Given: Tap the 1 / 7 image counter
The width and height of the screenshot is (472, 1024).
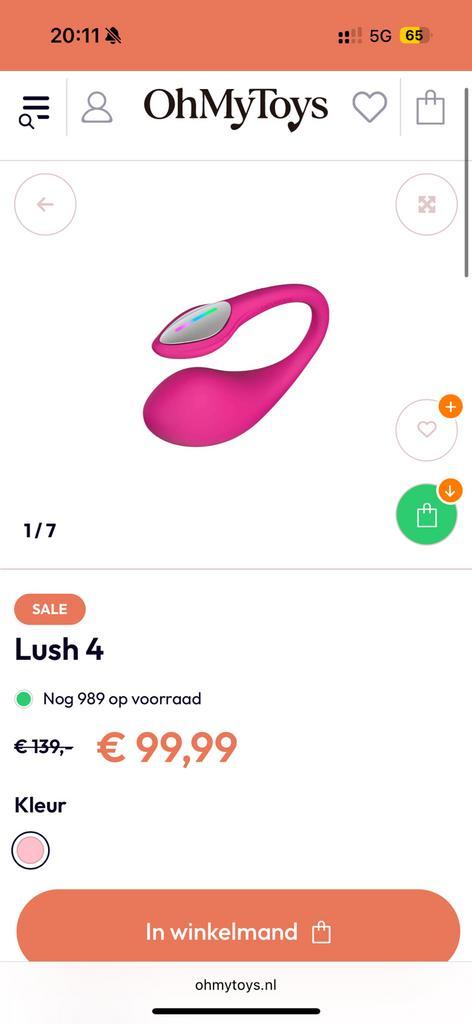Looking at the screenshot, I should pyautogui.click(x=40, y=530).
